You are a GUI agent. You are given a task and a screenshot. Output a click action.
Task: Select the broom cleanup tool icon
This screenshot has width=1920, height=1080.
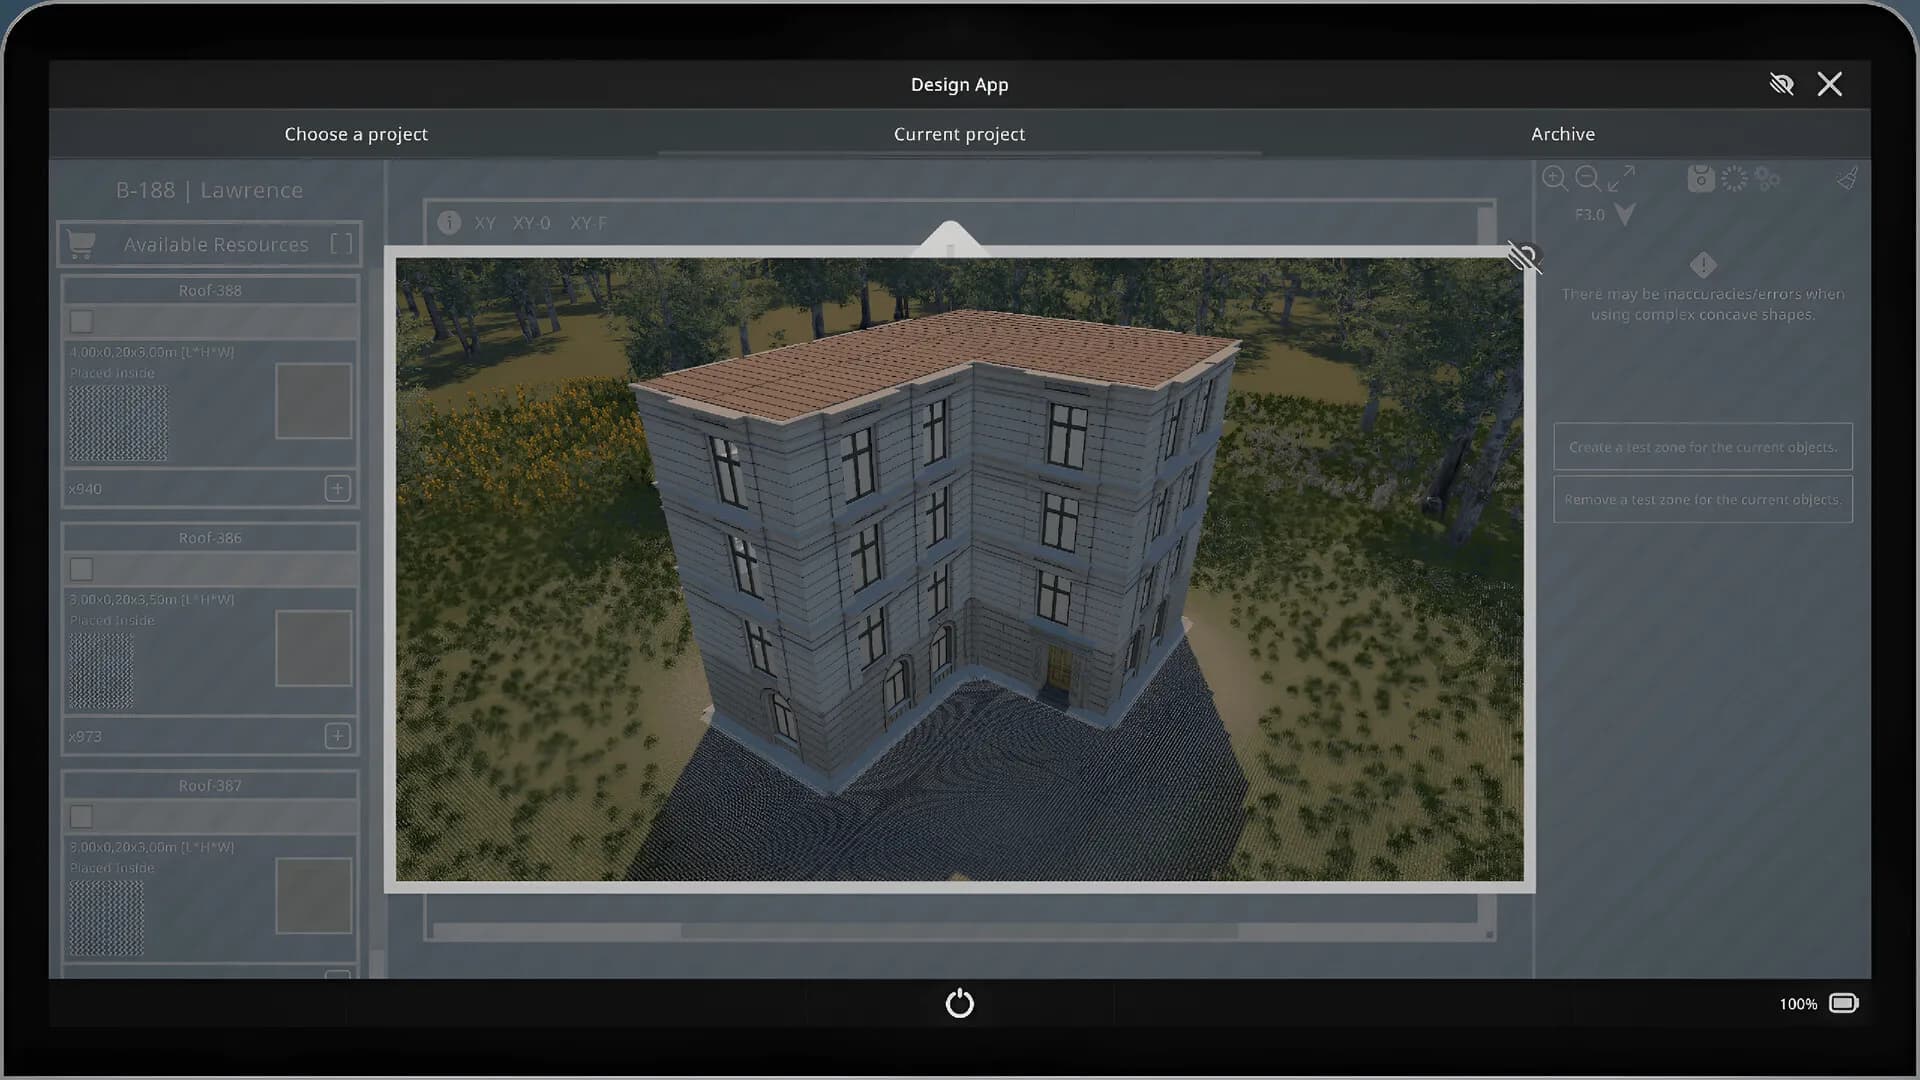pos(1846,178)
